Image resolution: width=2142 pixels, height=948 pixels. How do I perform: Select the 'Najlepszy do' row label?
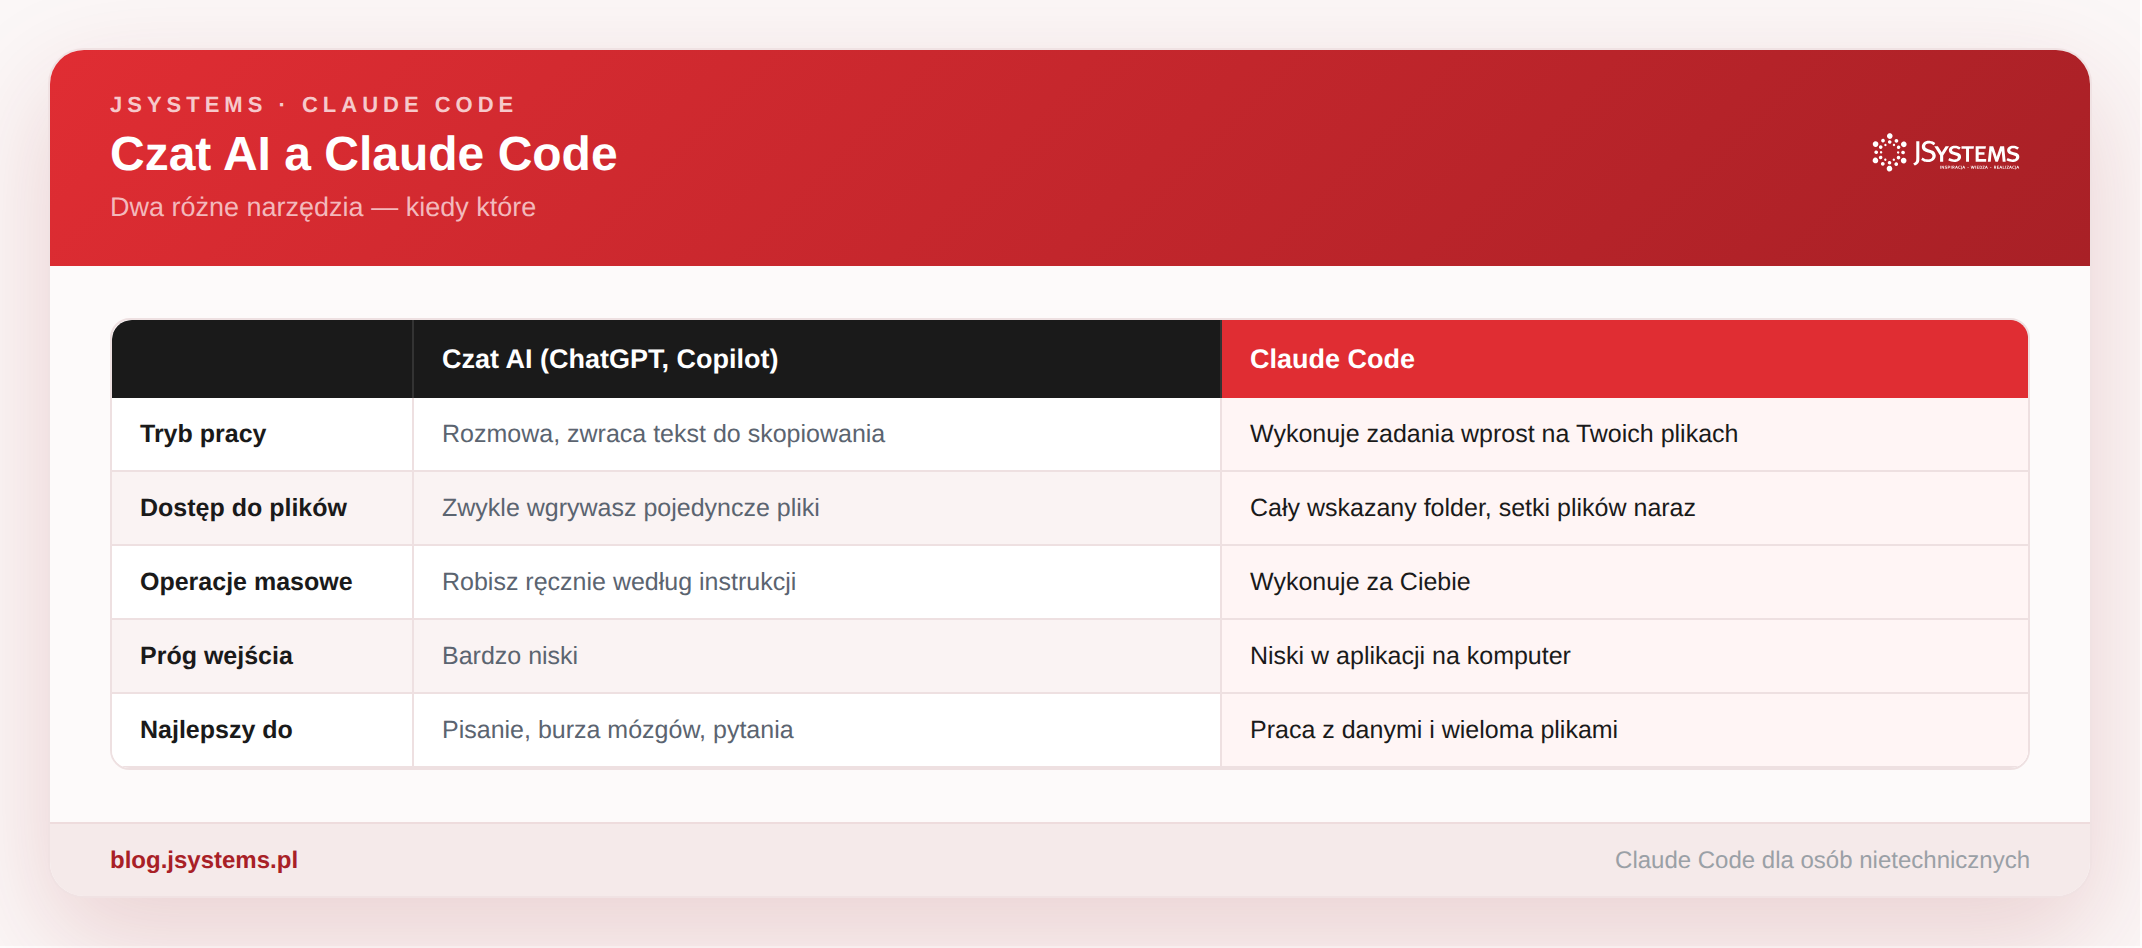[216, 730]
